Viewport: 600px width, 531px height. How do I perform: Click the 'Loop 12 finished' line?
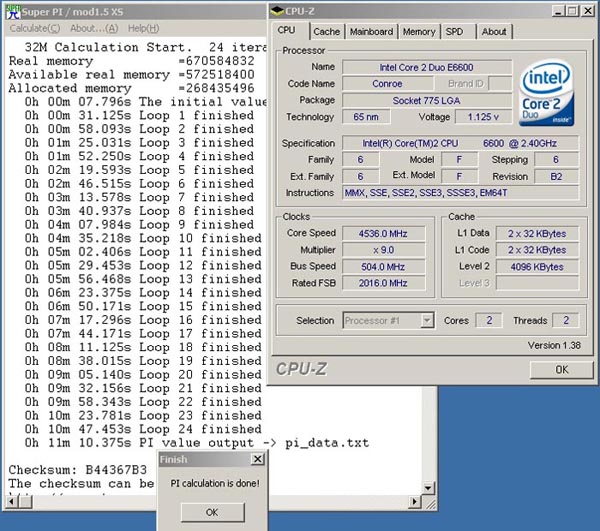click(143, 266)
